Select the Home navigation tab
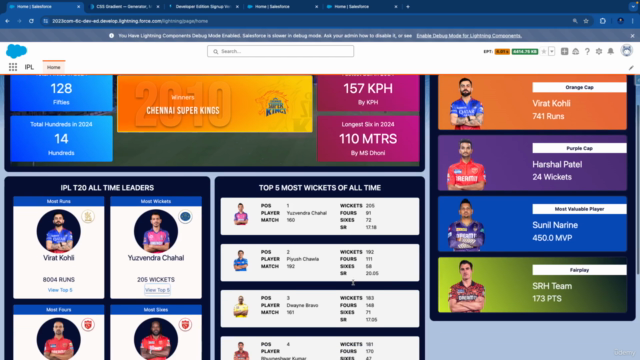This screenshot has width=640, height=360. pyautogui.click(x=53, y=67)
